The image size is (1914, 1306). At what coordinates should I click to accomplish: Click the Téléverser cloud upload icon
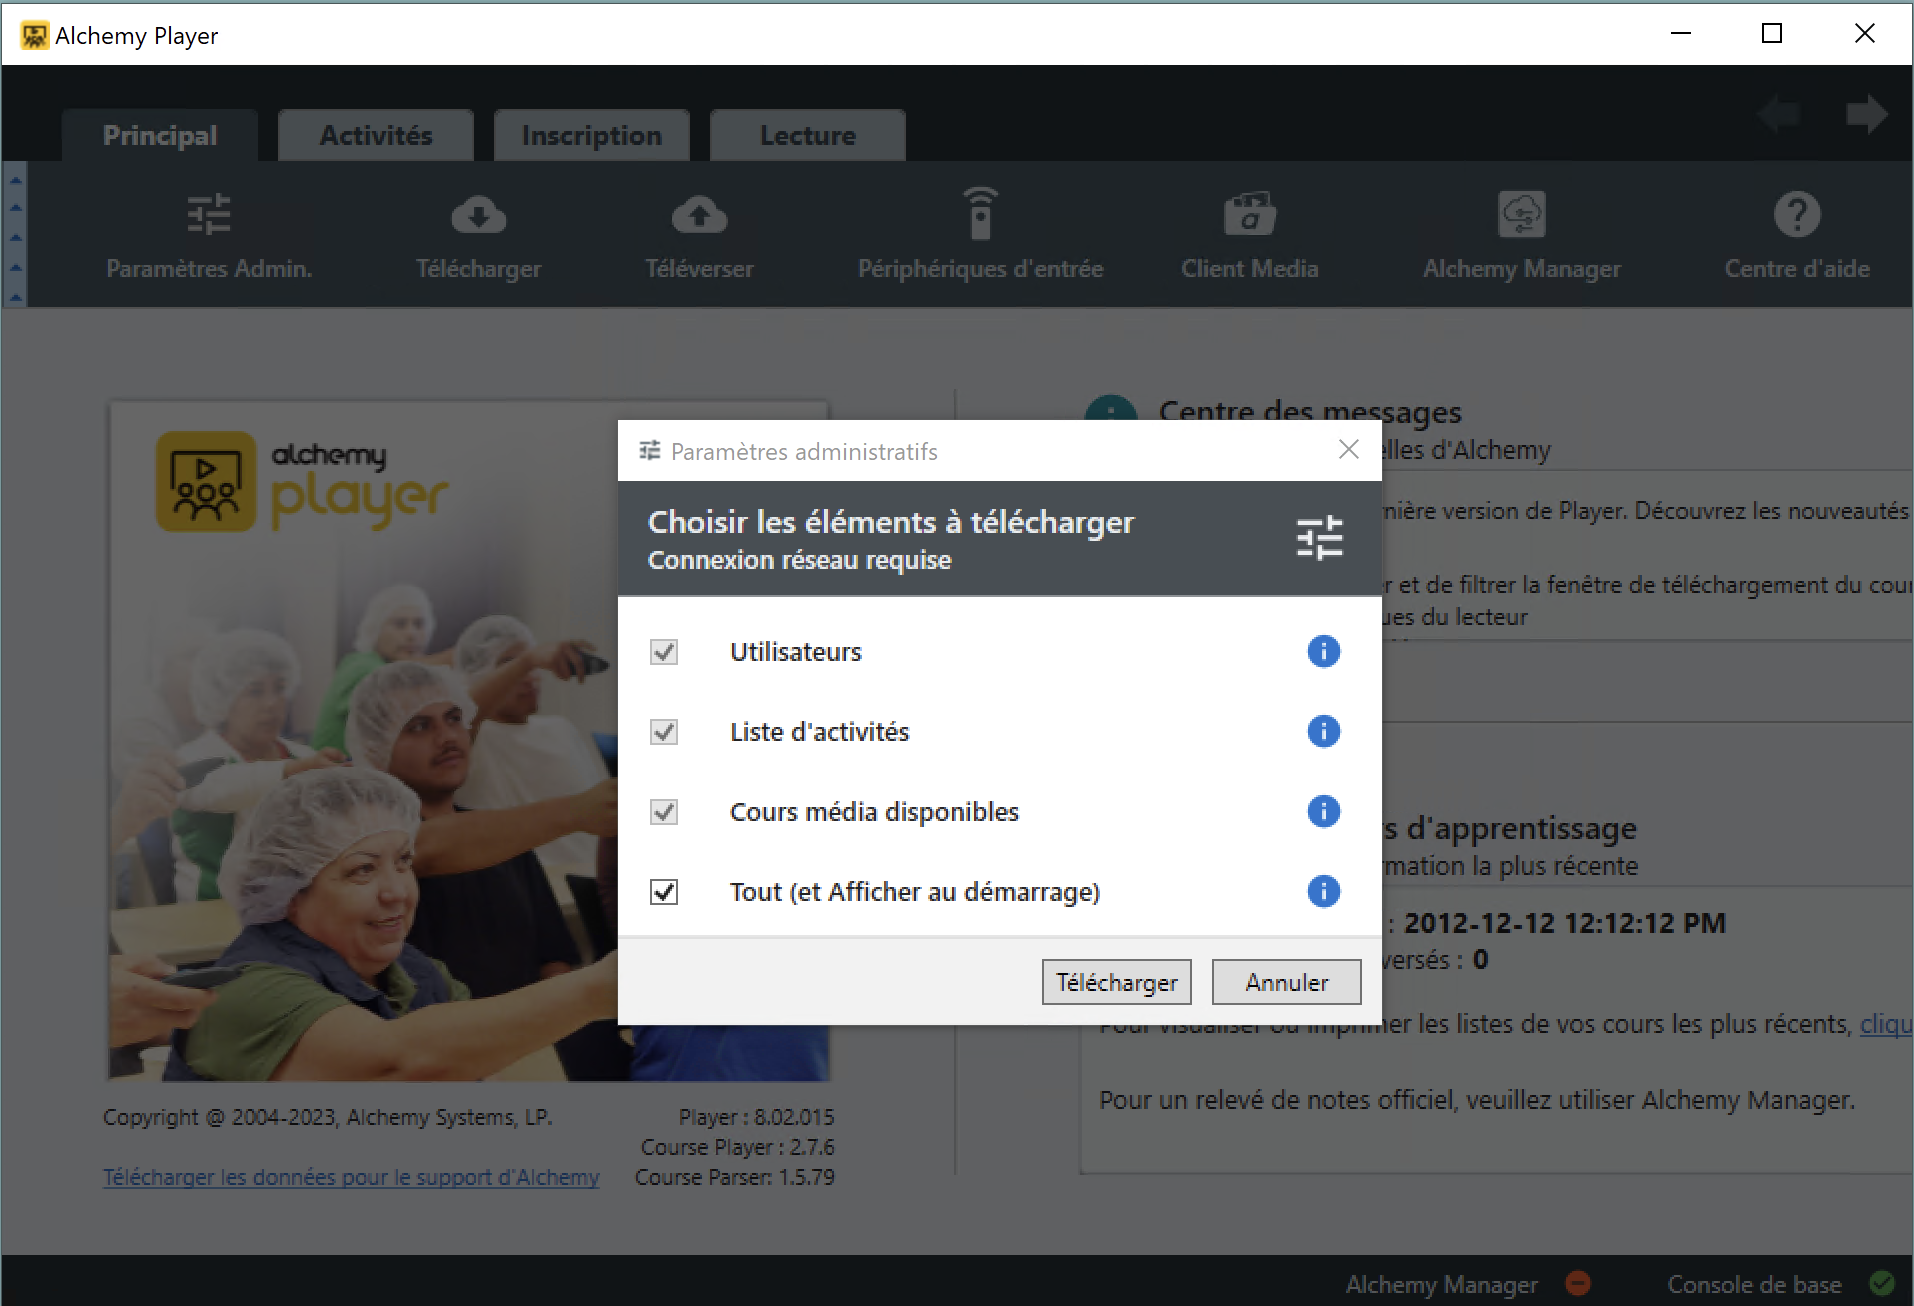click(699, 215)
